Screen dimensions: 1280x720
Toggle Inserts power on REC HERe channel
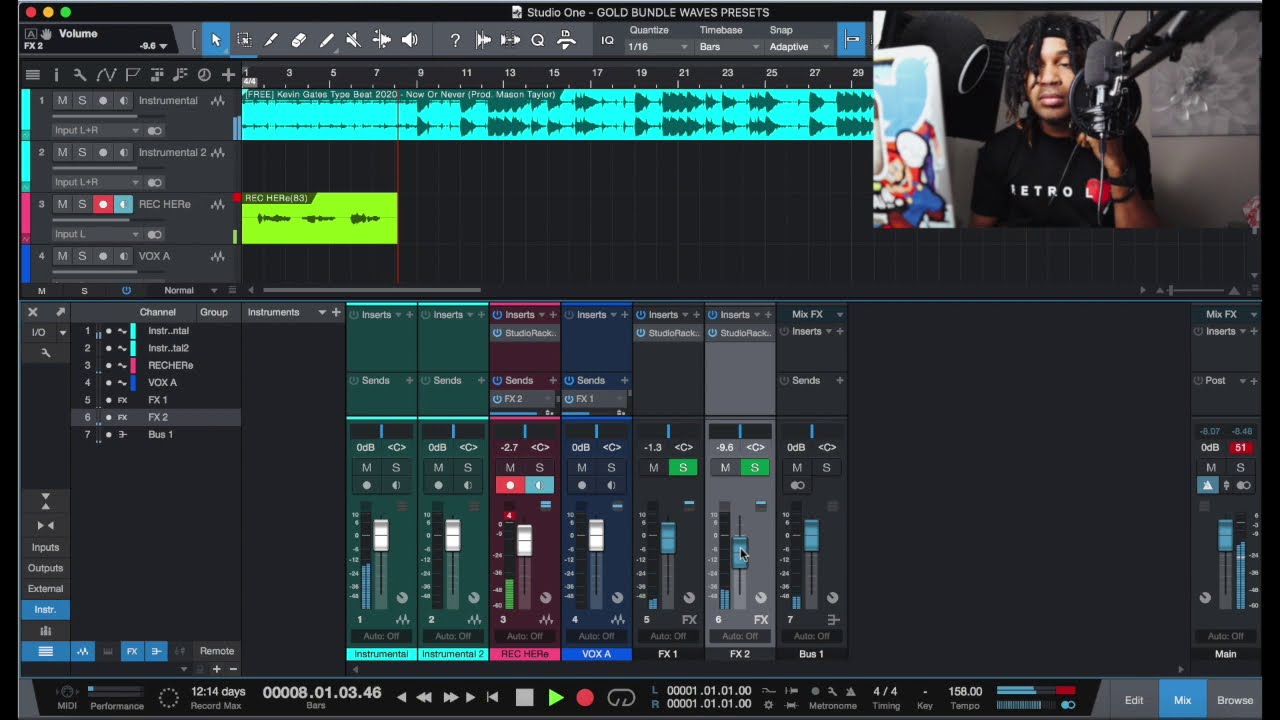pos(497,315)
